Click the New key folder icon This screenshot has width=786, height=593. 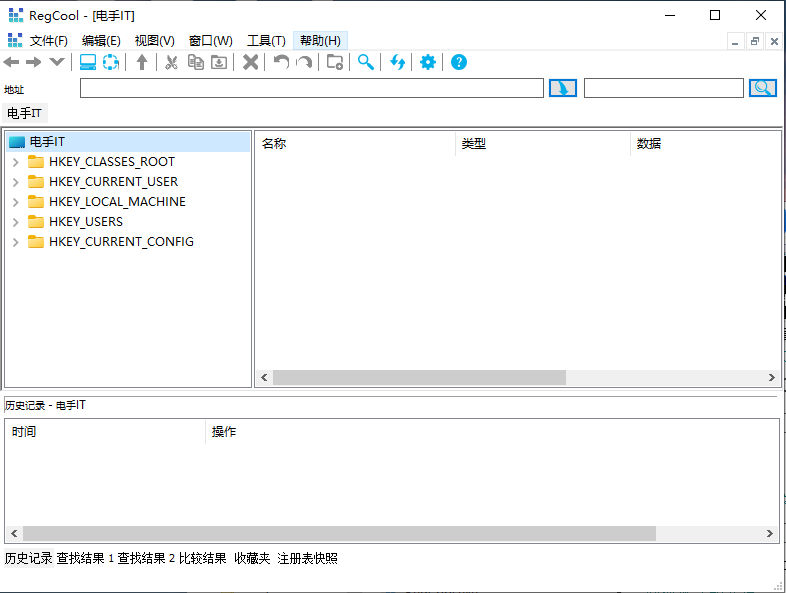tap(335, 62)
